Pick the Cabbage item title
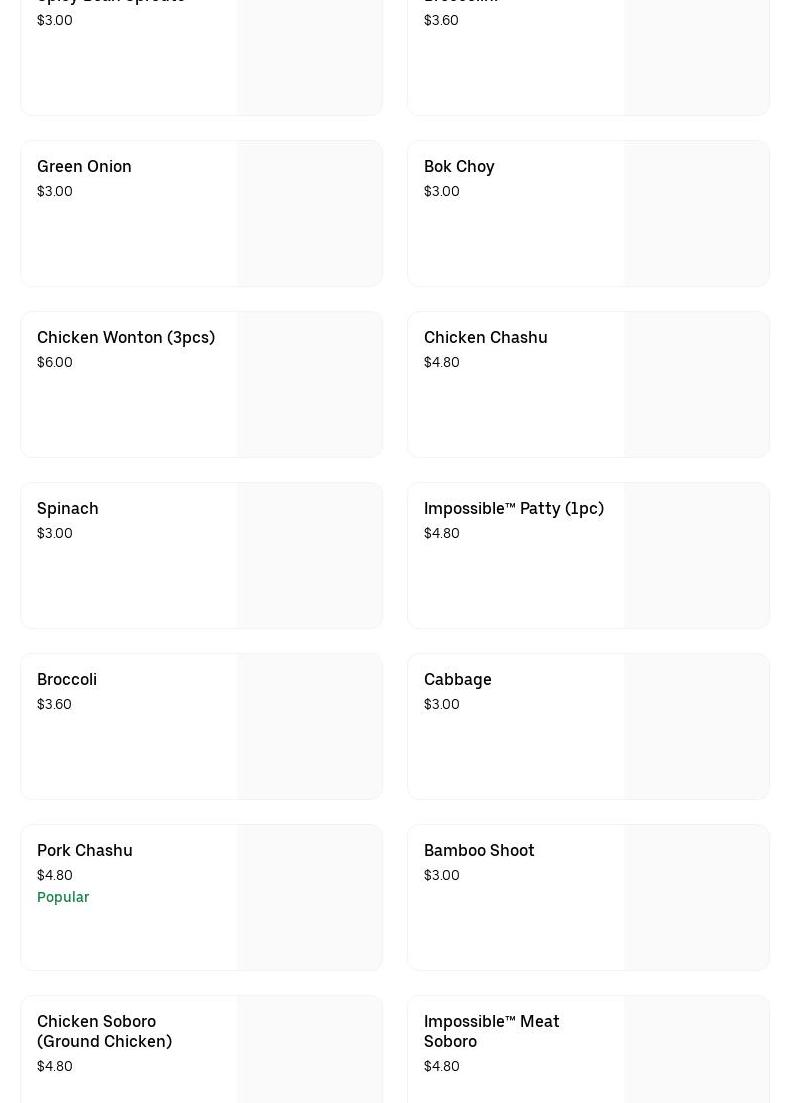 [457, 679]
